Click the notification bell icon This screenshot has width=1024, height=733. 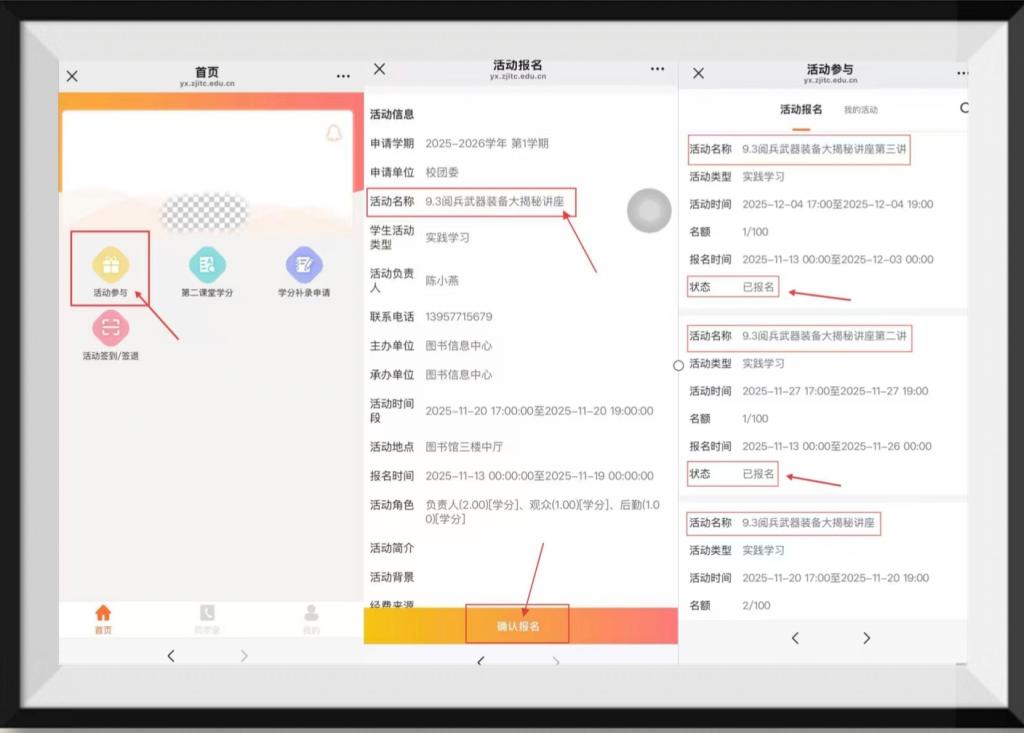(x=333, y=134)
